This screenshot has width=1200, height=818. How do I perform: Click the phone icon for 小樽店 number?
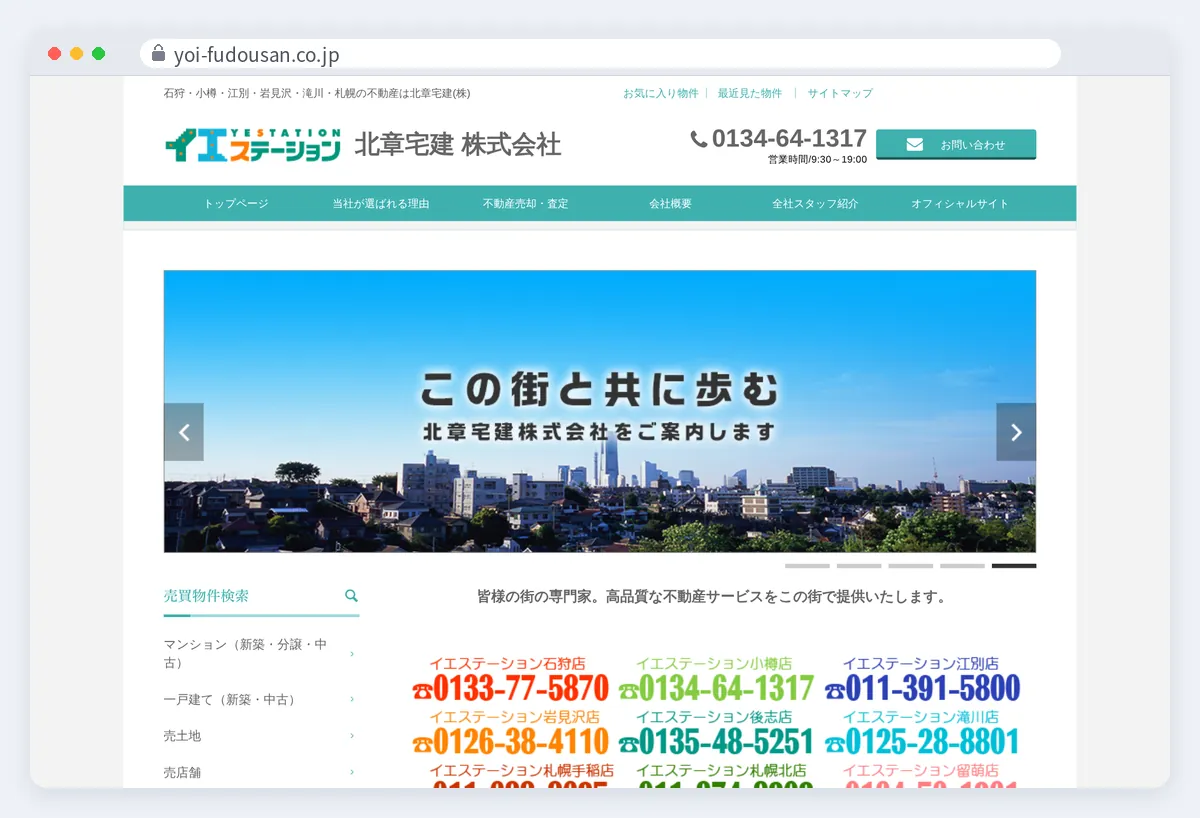[x=628, y=690]
